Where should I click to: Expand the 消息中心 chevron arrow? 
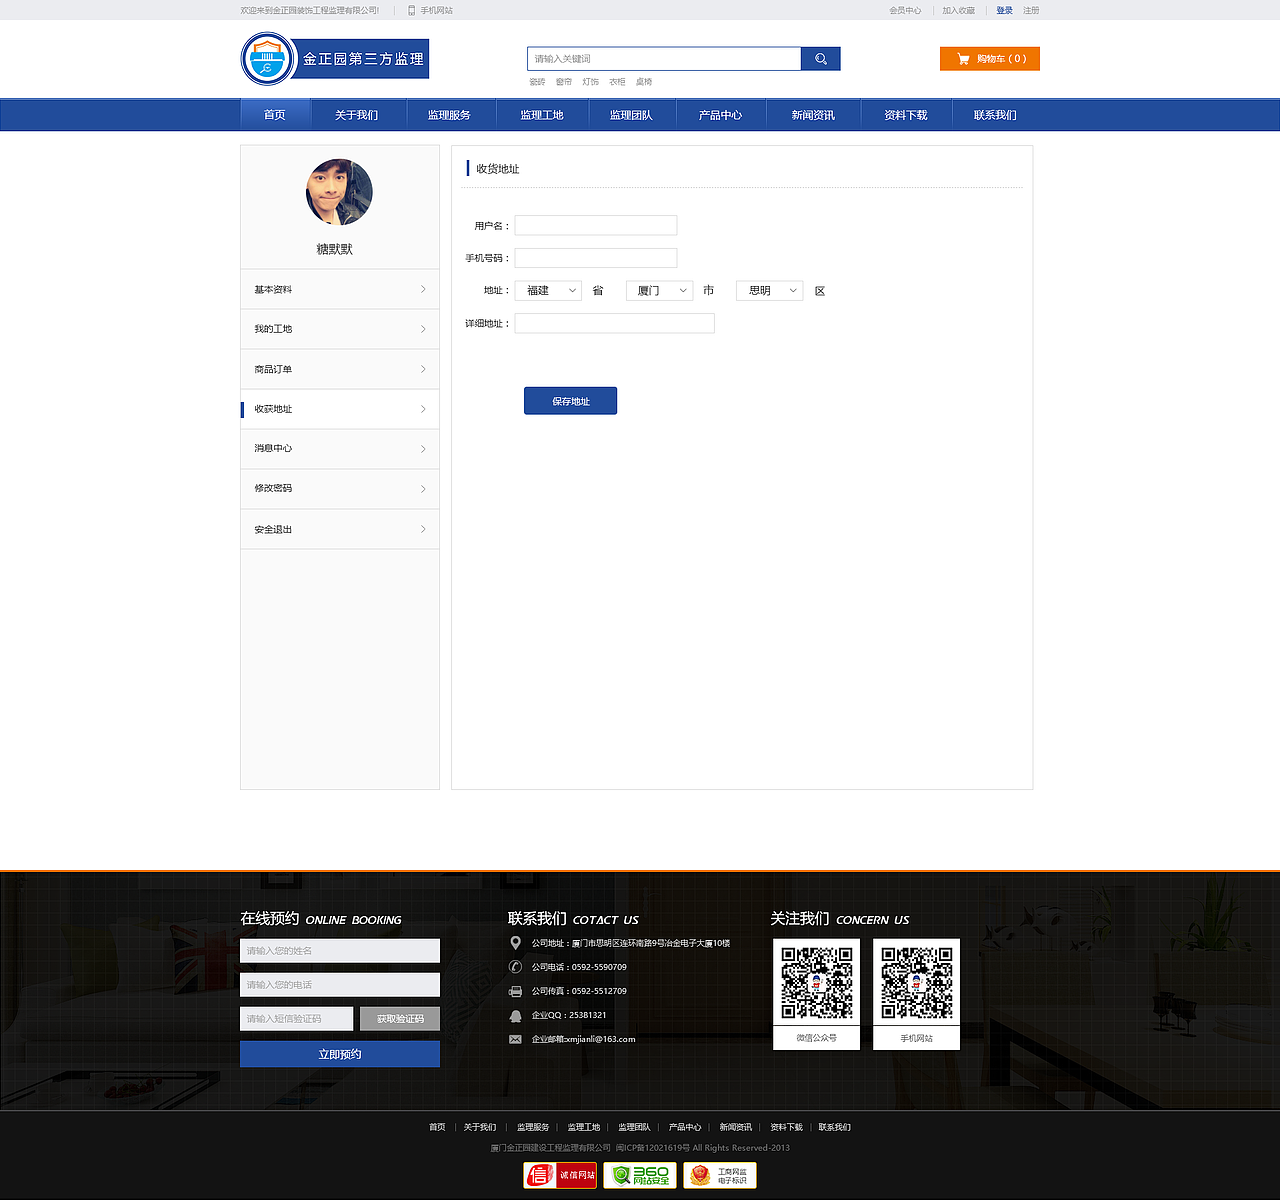(x=423, y=449)
